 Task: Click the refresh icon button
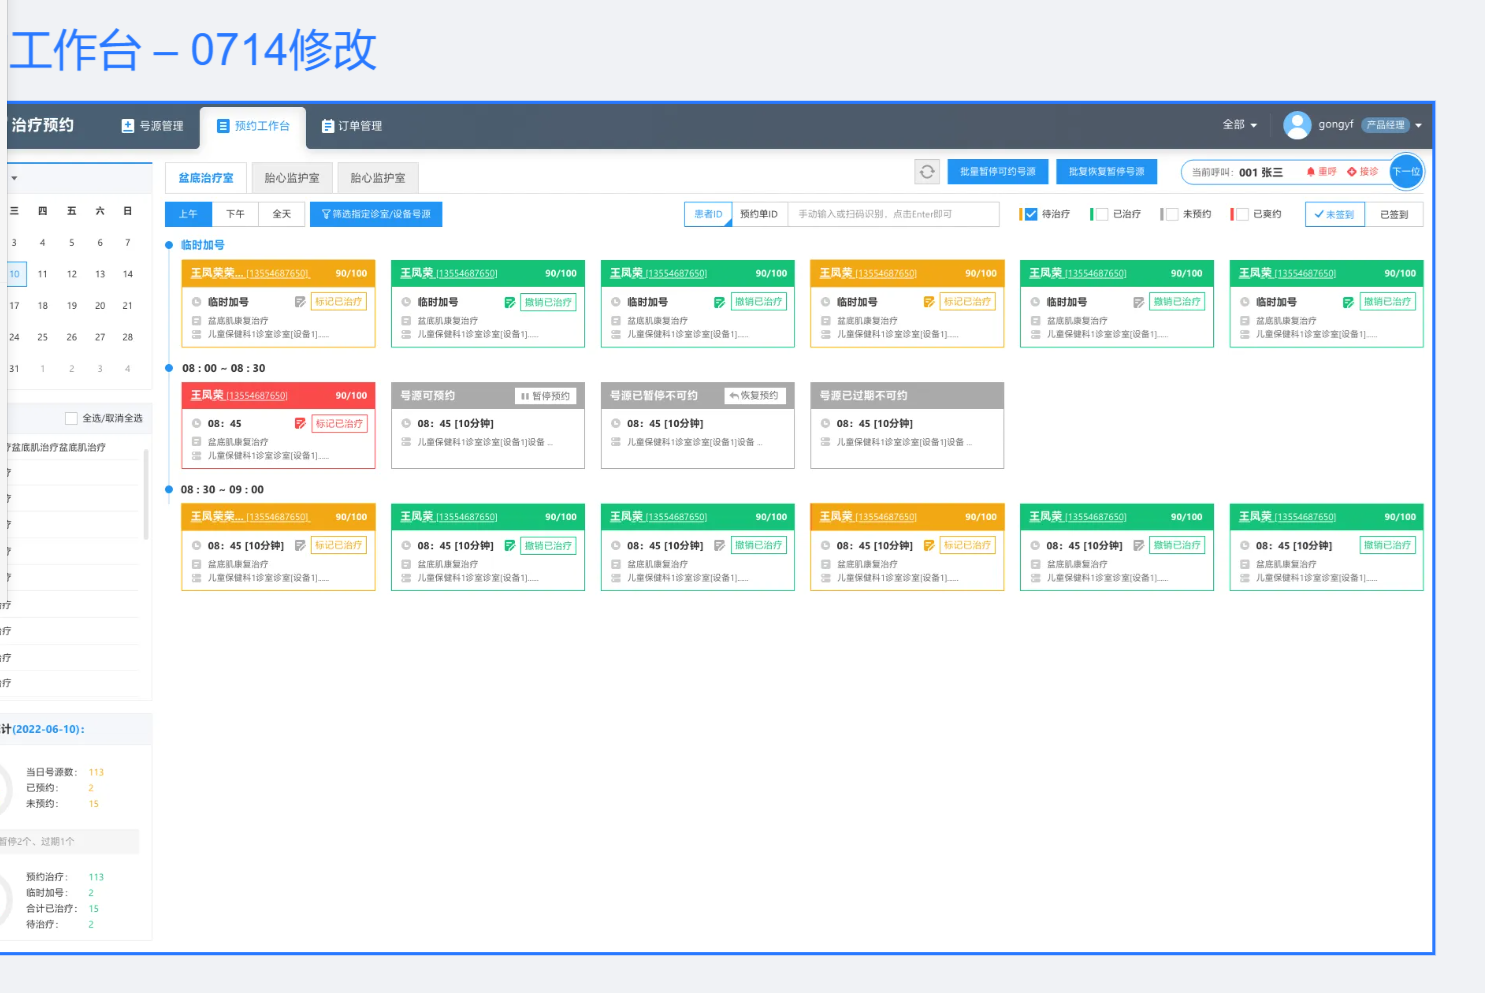click(x=927, y=172)
